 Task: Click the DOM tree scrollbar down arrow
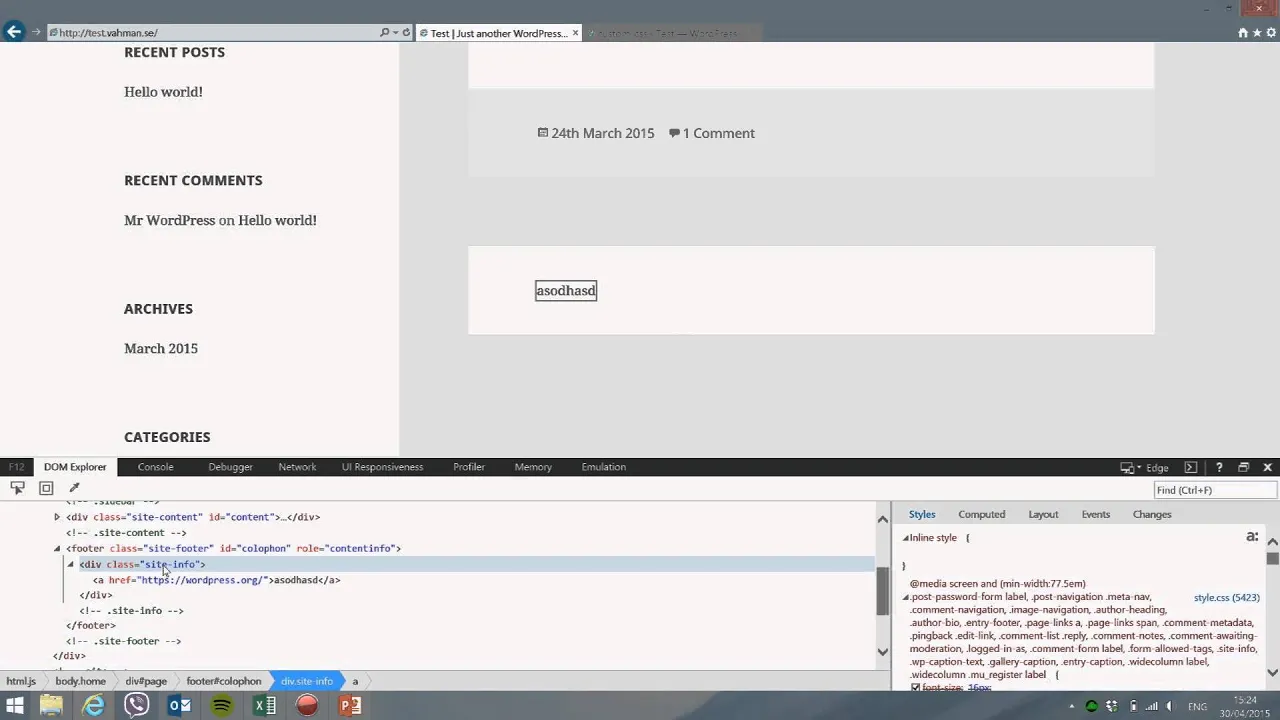[883, 652]
